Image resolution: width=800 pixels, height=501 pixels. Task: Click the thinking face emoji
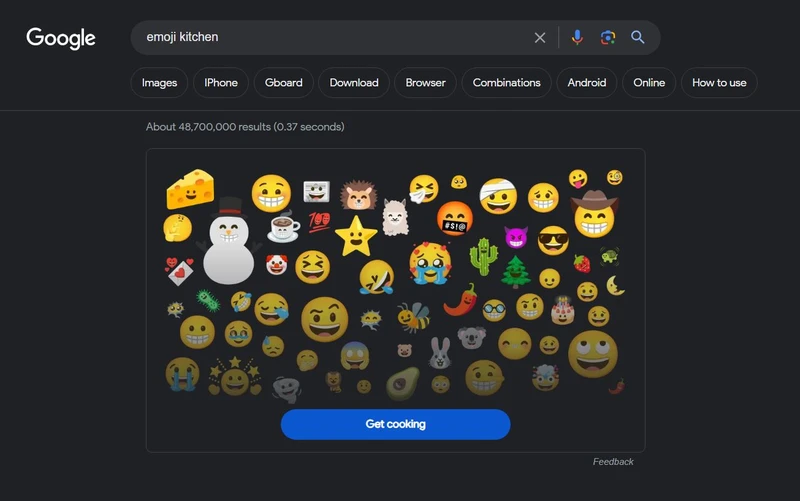(x=178, y=228)
